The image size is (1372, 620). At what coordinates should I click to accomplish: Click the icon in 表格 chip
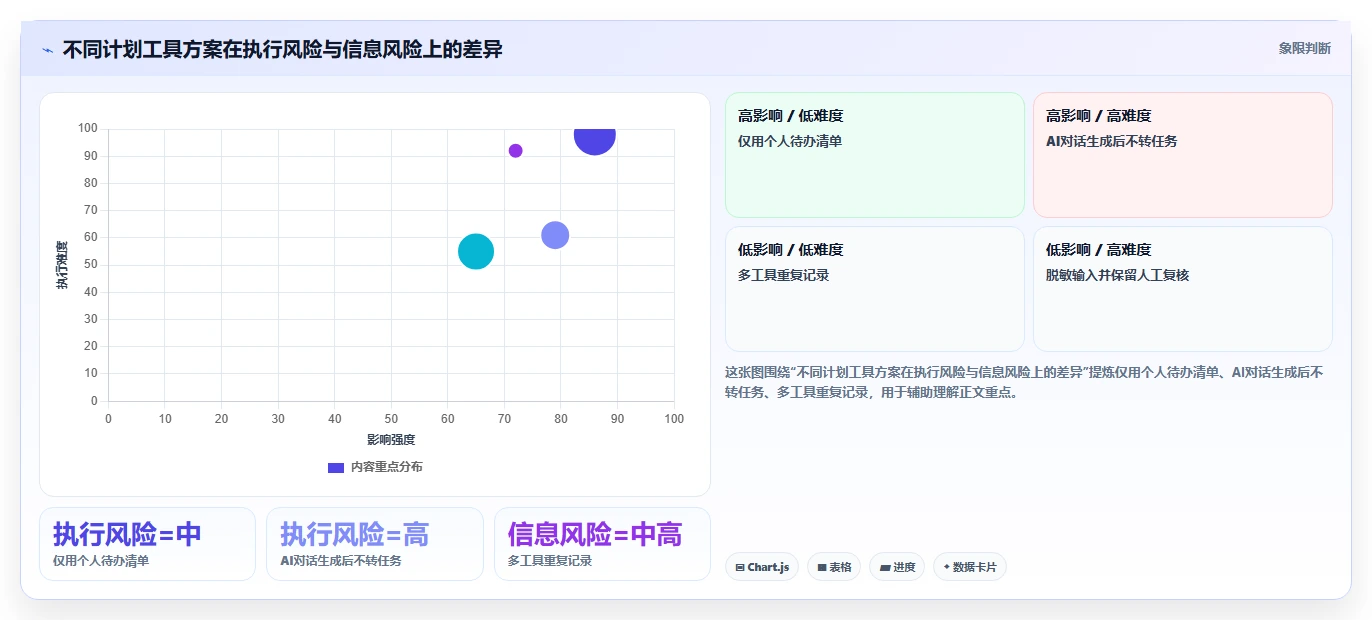click(822, 568)
